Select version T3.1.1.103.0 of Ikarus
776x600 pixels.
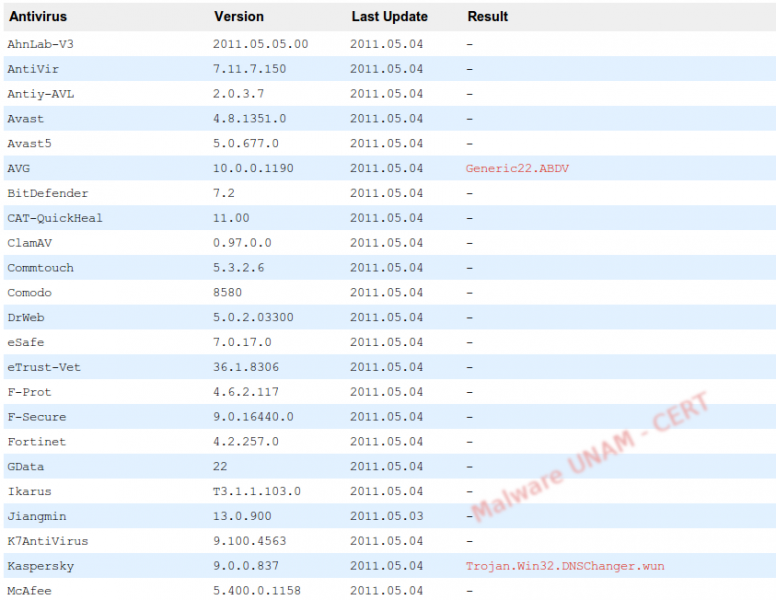257,492
